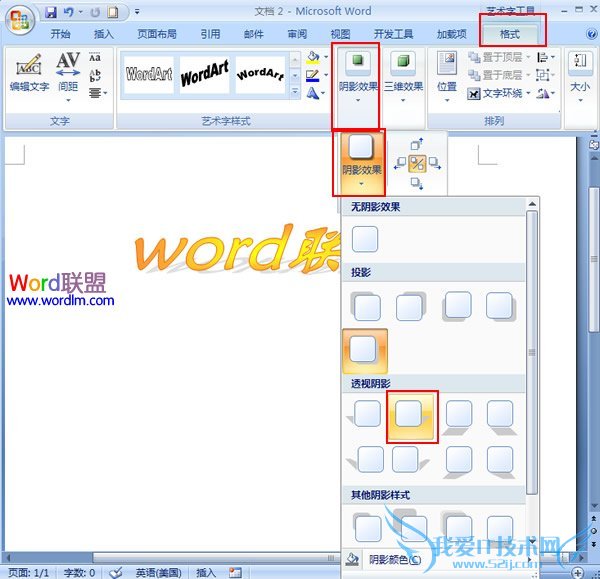600x579 pixels.
Task: Select the 无阴影效果 no shadow option
Action: [x=365, y=239]
